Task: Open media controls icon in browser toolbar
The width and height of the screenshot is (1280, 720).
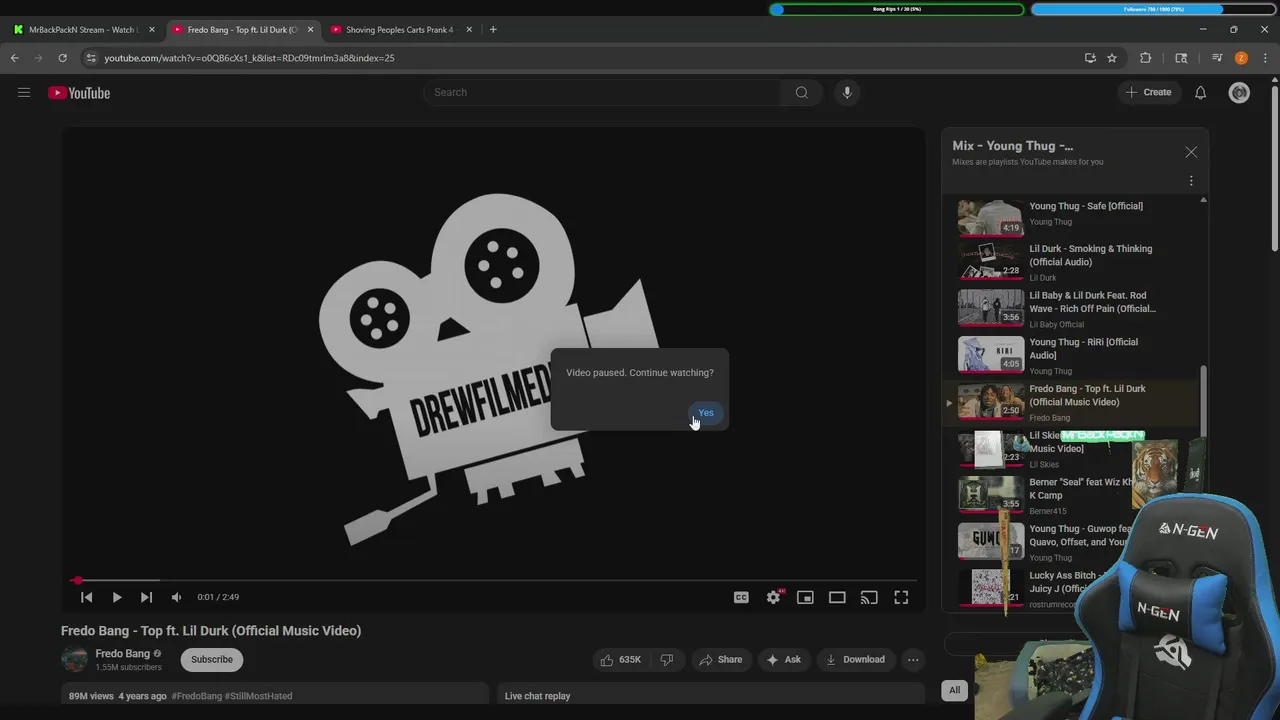Action: click(x=1217, y=58)
